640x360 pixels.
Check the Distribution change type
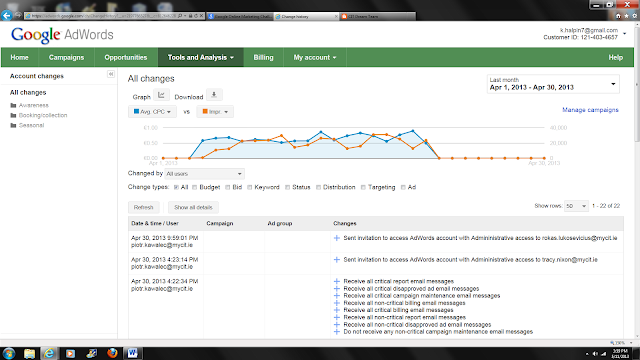(x=318, y=187)
